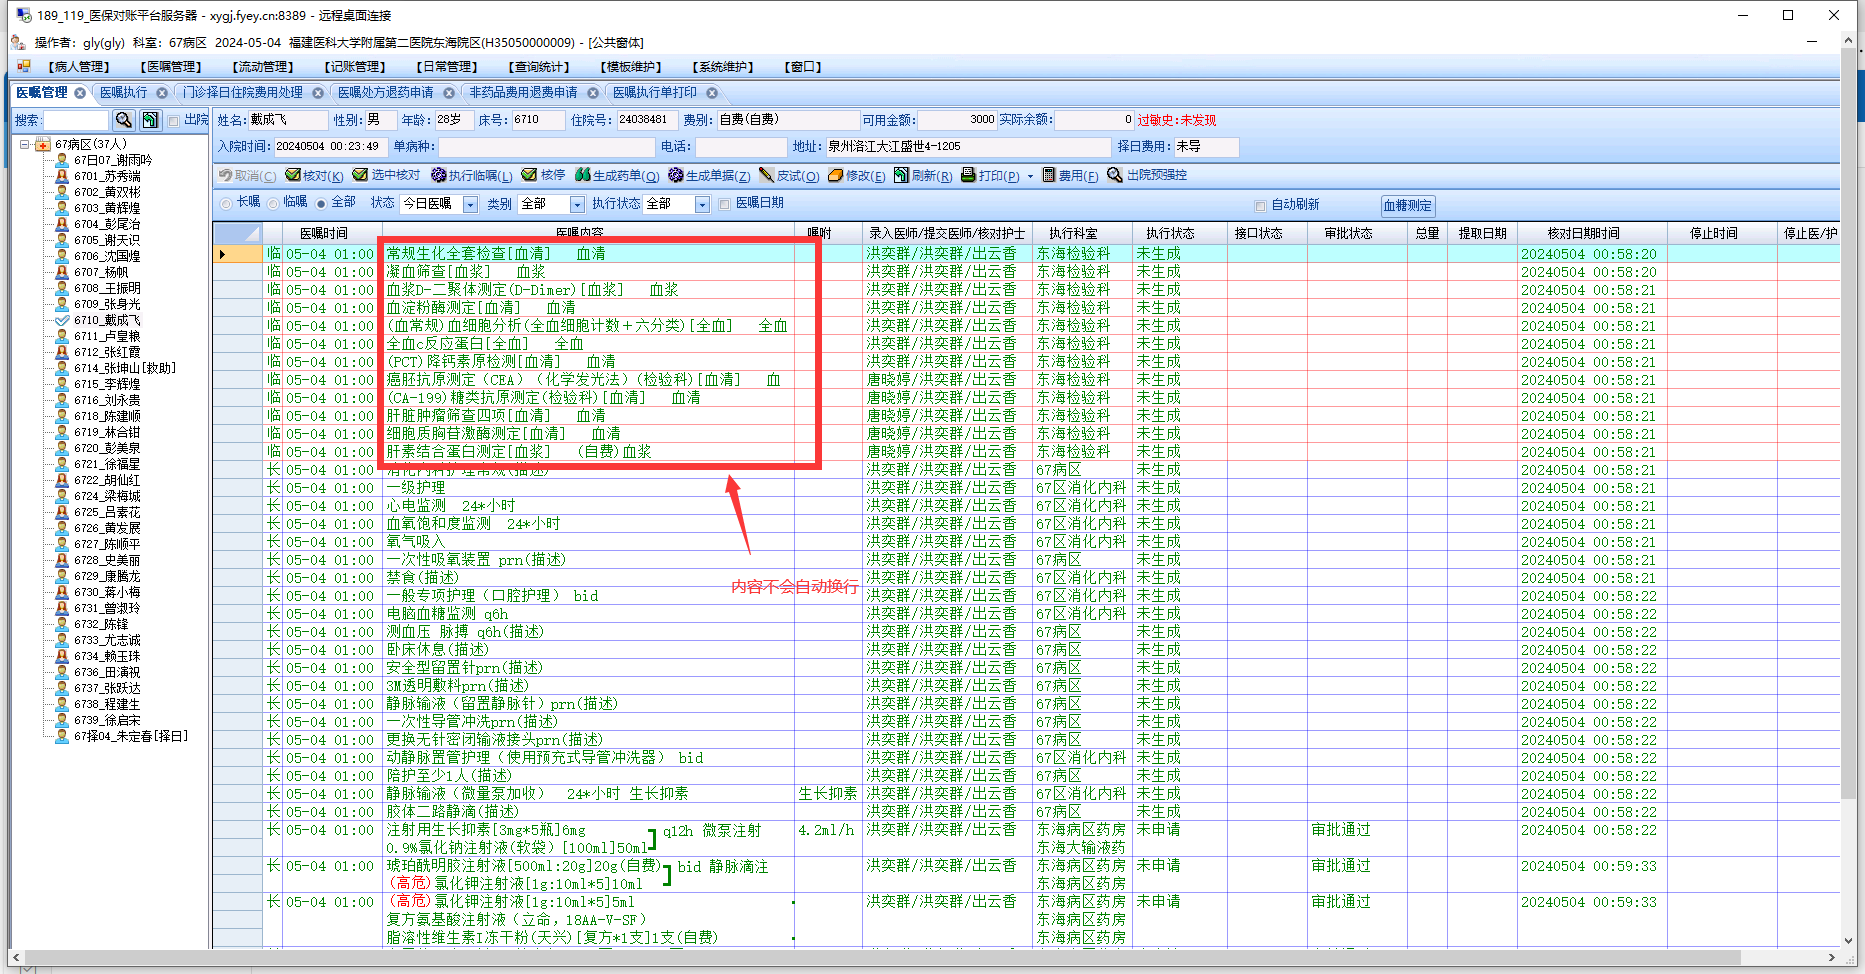The width and height of the screenshot is (1865, 974).
Task: Collapse the 67病区 tree node
Action: point(24,145)
